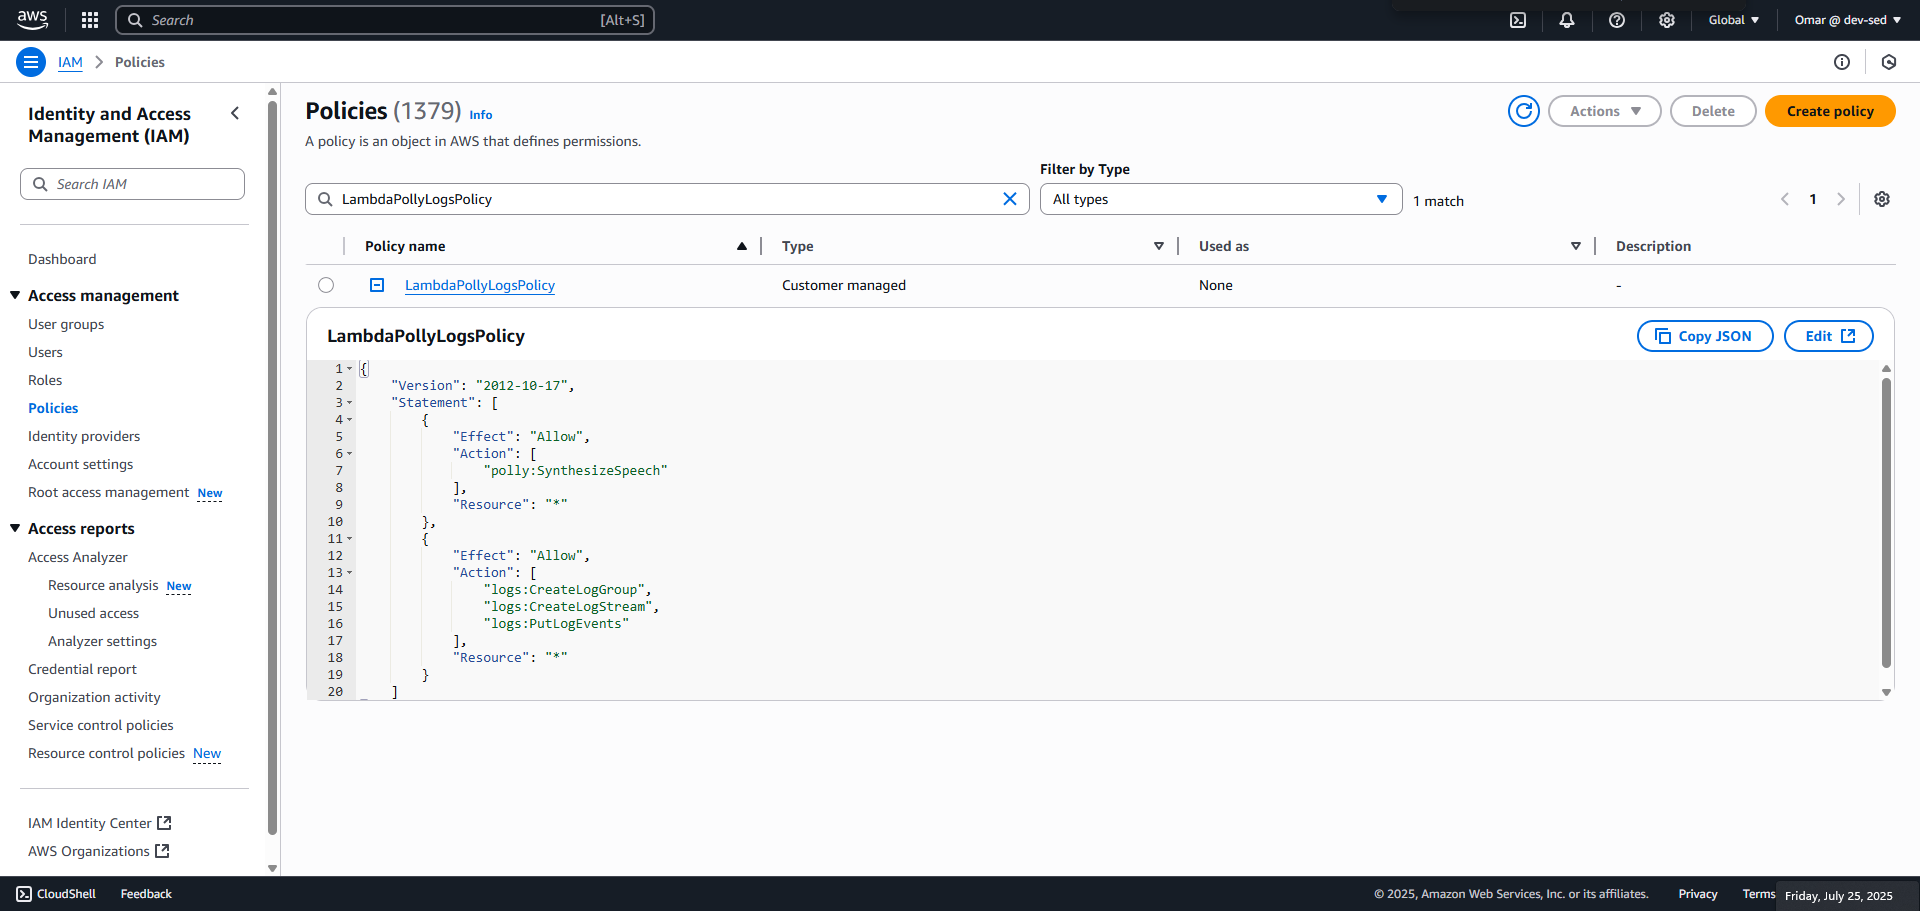Screen dimensions: 1920x911
Task: Open the top bar settings gear icon
Action: 1667,20
